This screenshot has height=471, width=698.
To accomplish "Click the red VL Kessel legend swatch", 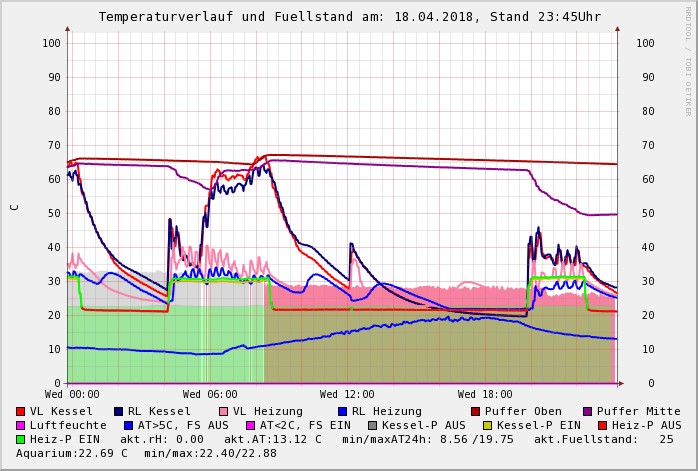I will [21, 411].
